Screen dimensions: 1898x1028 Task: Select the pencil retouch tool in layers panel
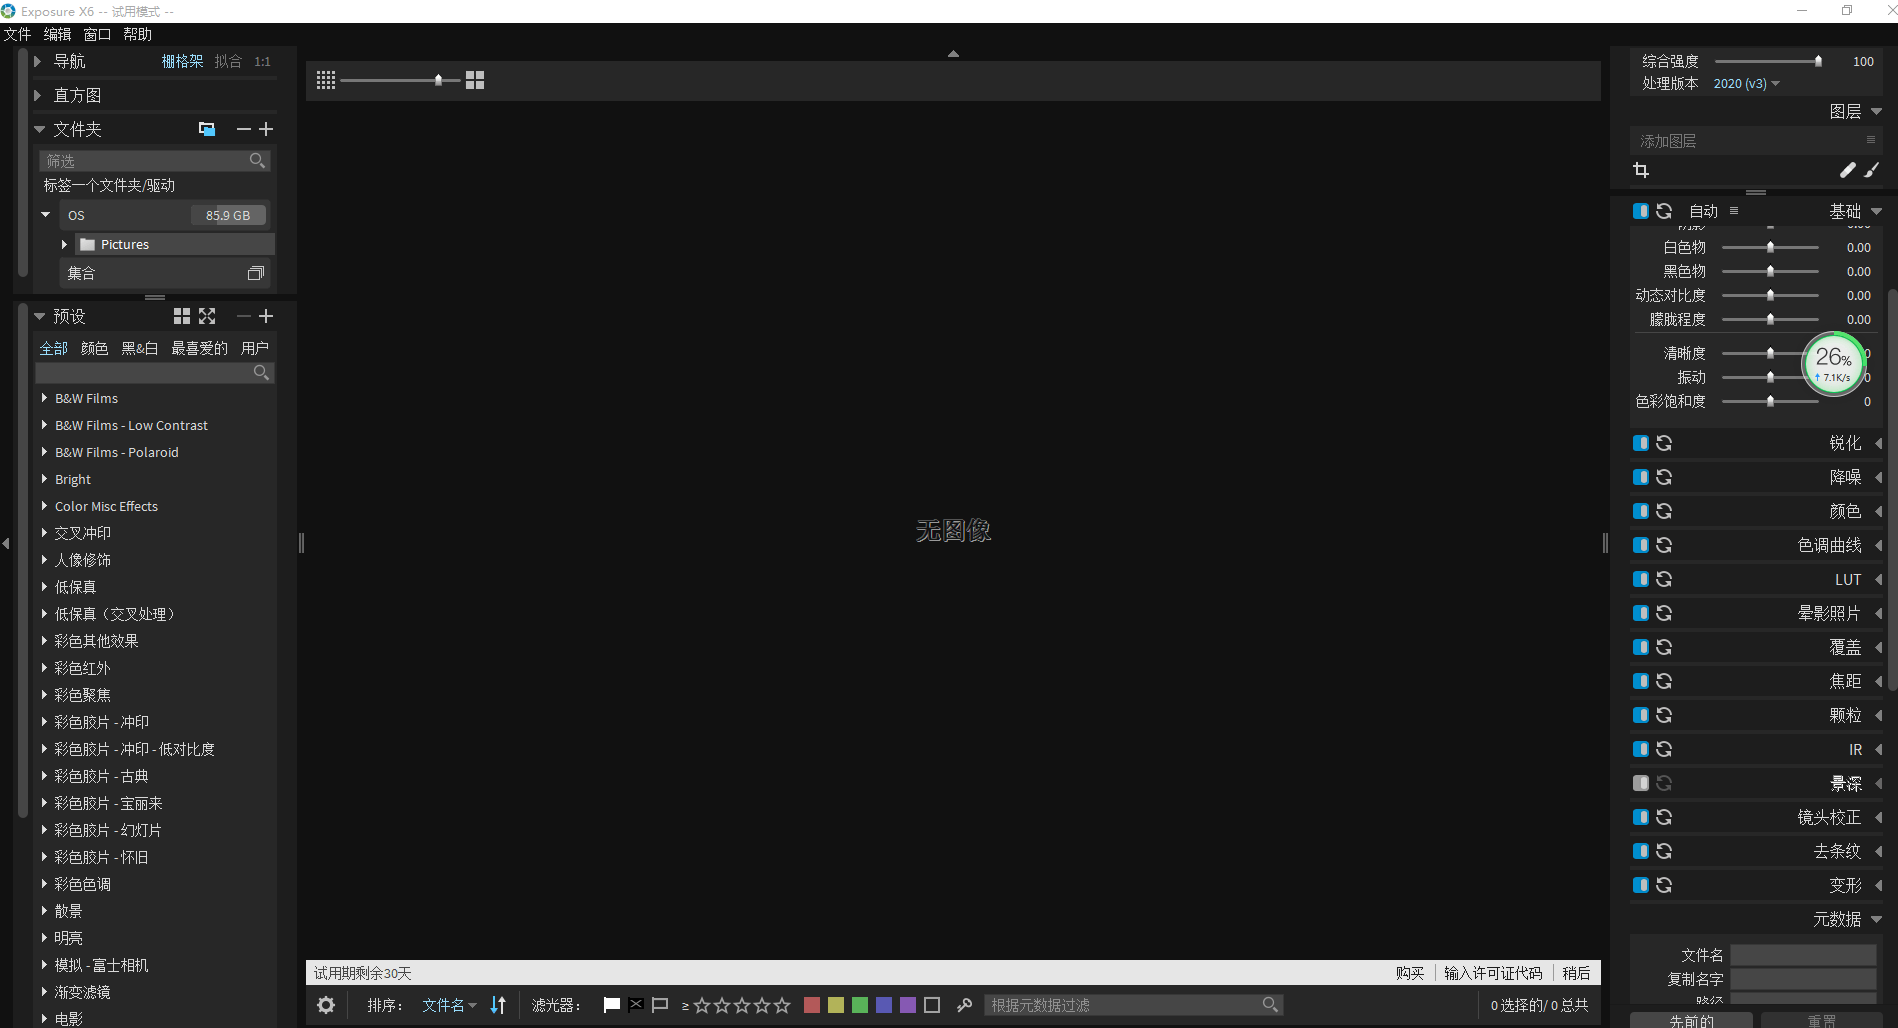point(1848,170)
